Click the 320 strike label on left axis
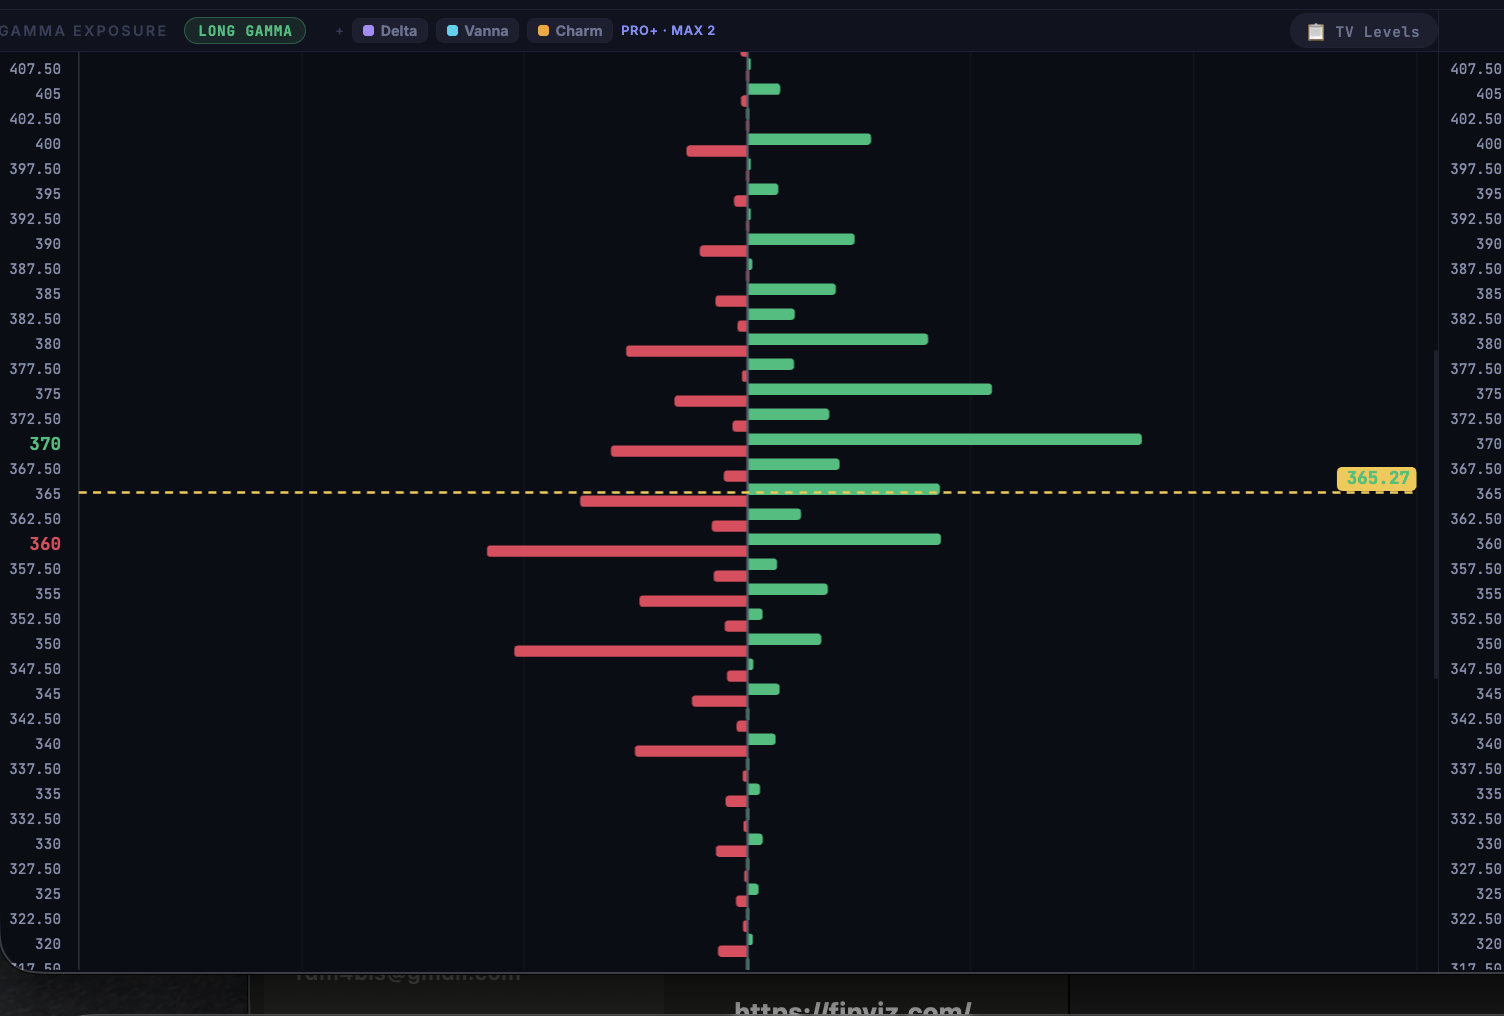Viewport: 1504px width, 1016px height. click(48, 944)
